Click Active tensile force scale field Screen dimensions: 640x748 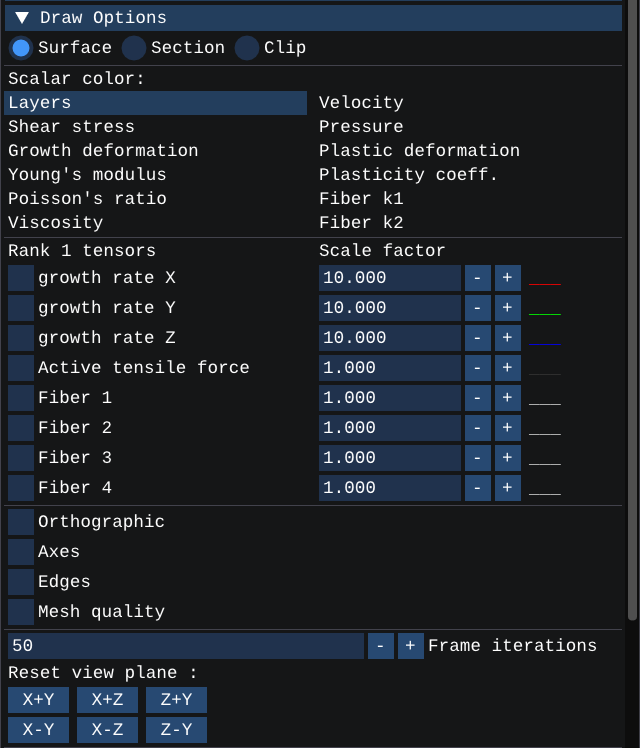coord(390,368)
